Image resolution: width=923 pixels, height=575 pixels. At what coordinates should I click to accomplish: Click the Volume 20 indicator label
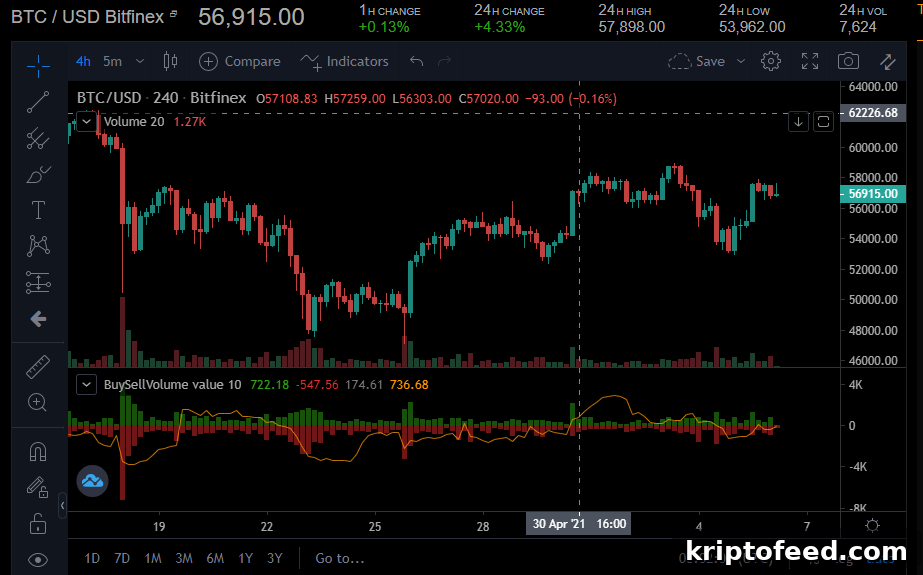[x=134, y=122]
